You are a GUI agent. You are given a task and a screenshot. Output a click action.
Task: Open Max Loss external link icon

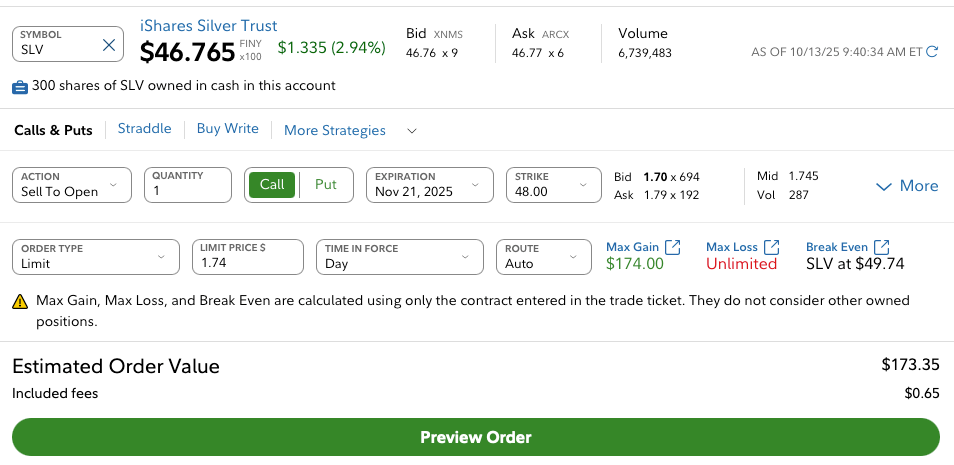click(772, 247)
